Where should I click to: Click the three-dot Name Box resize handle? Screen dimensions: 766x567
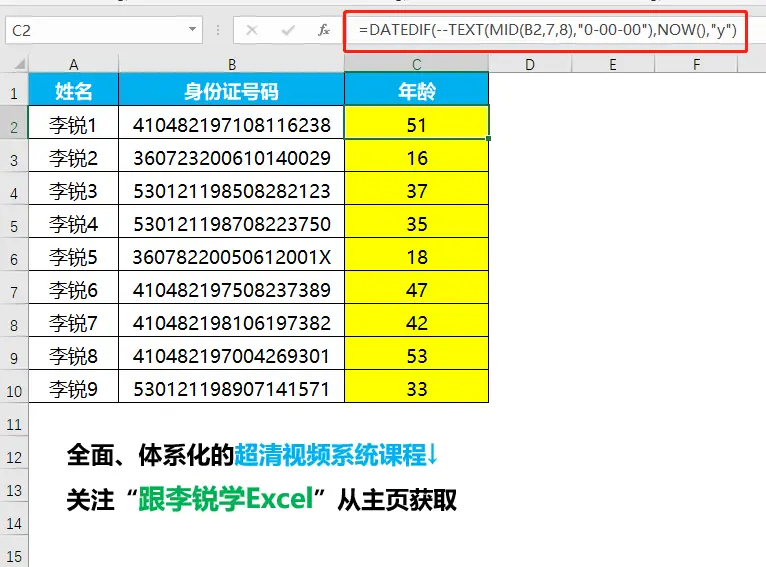(x=220, y=30)
